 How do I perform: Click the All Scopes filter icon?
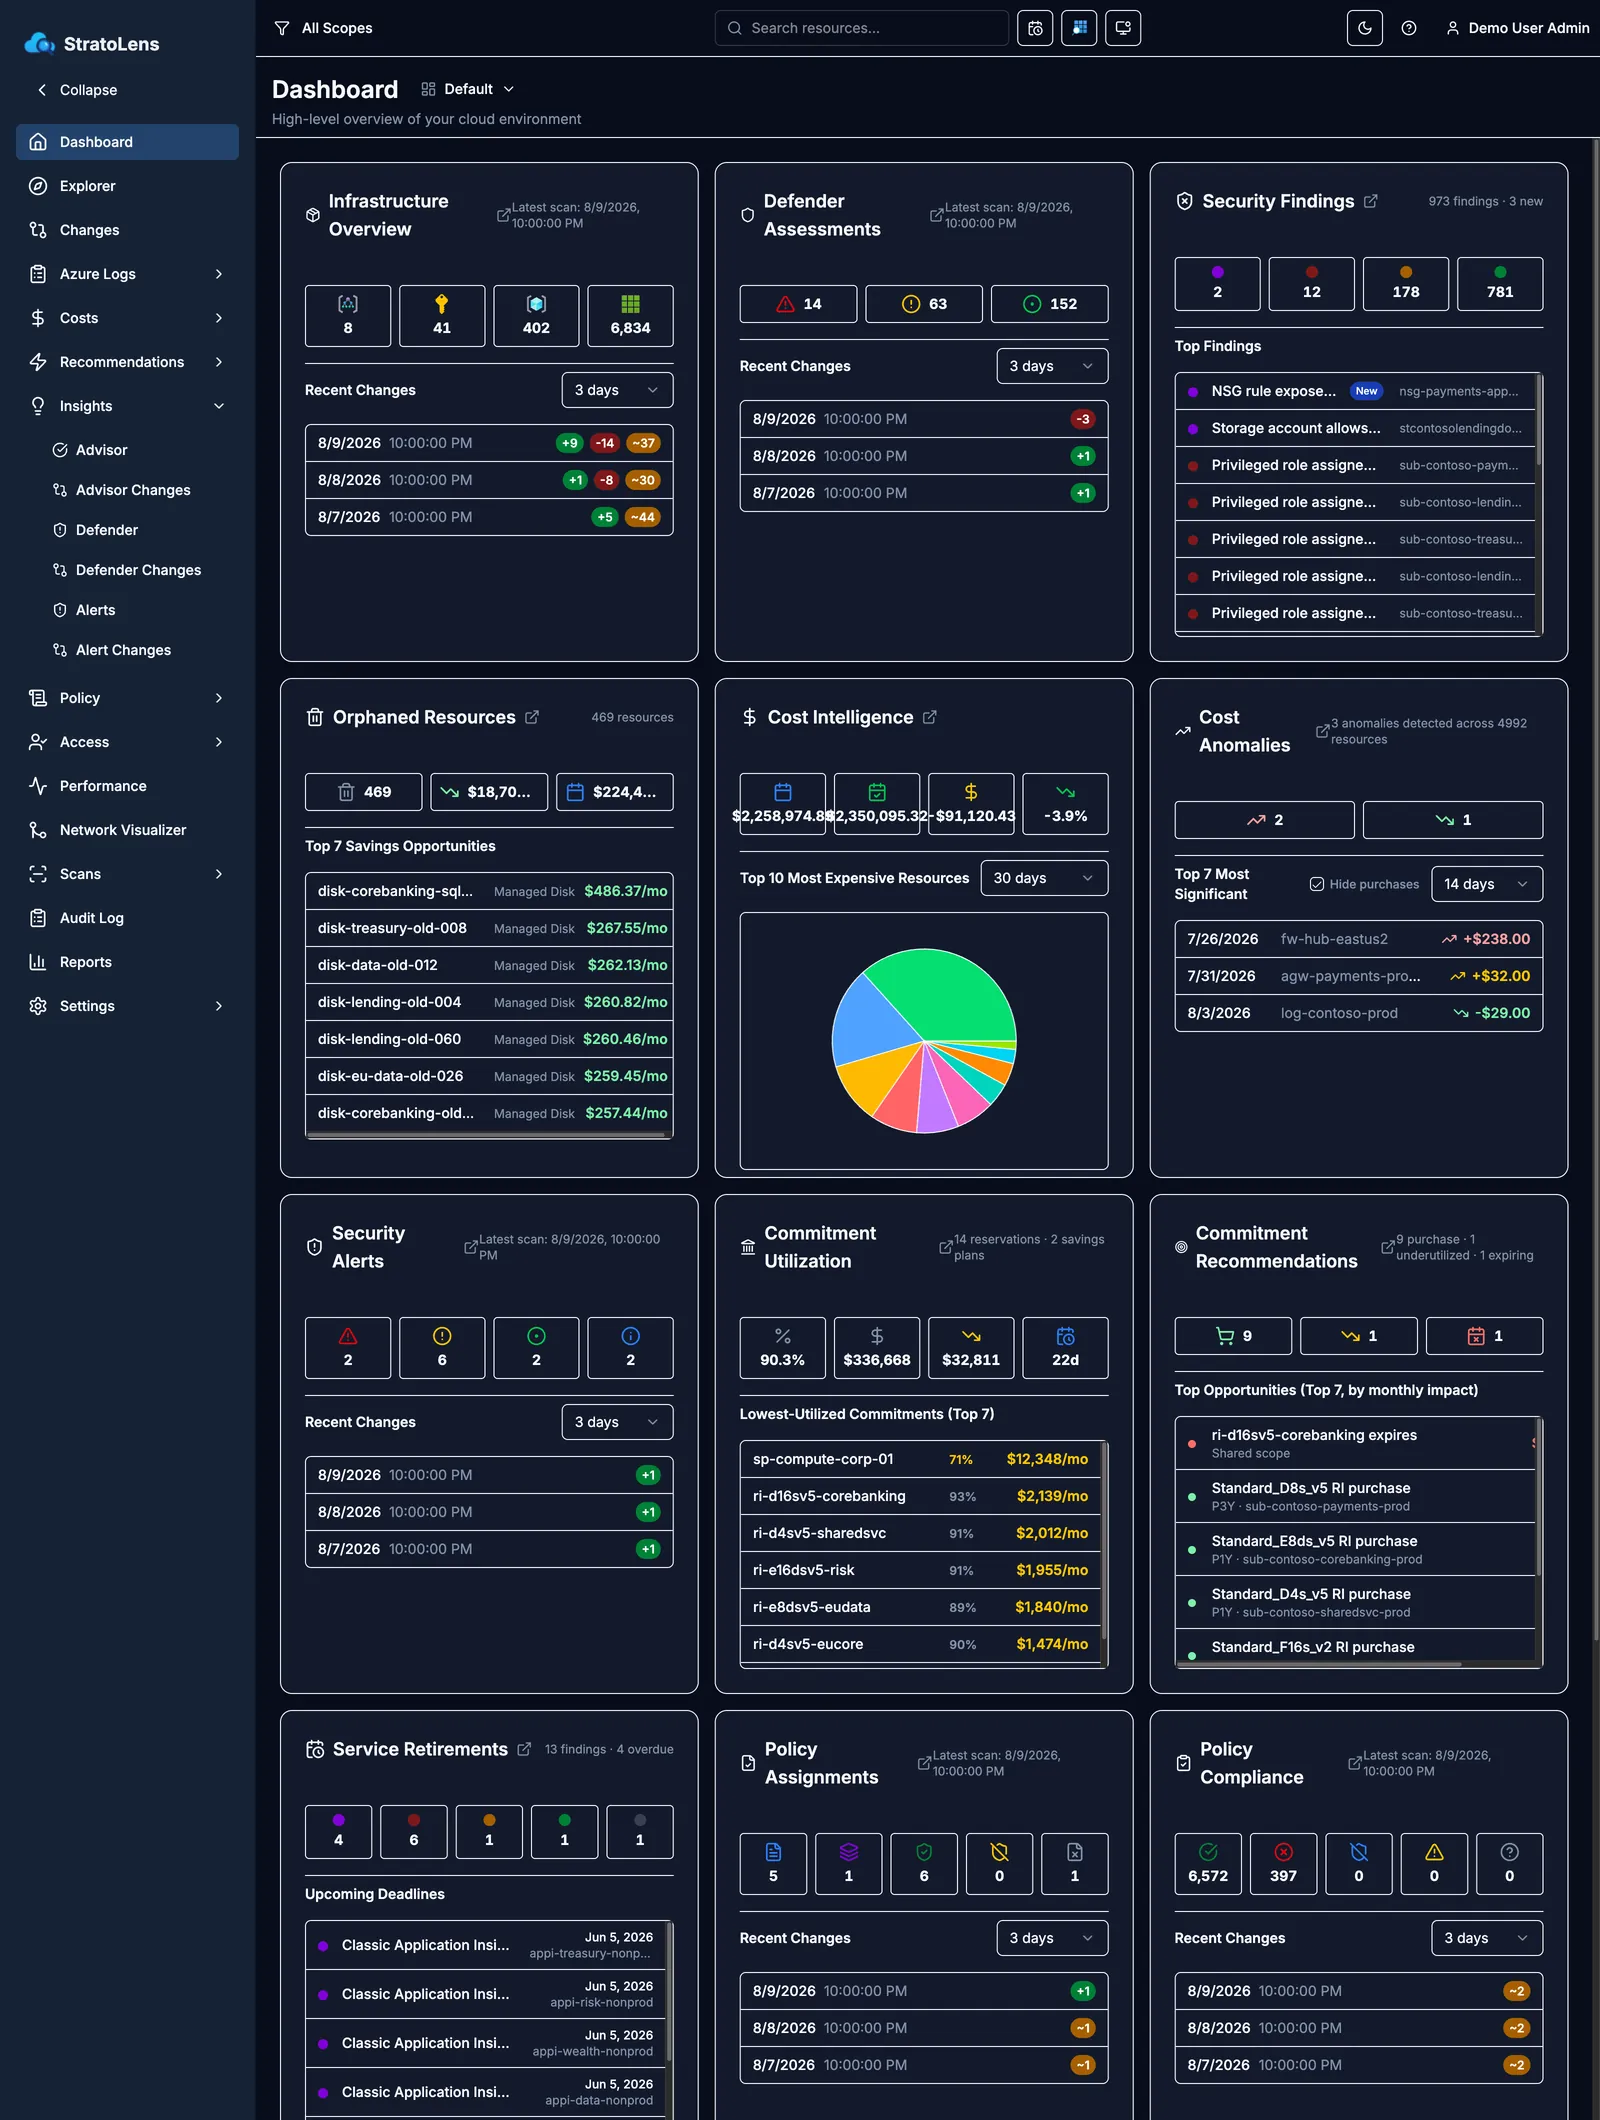point(282,28)
